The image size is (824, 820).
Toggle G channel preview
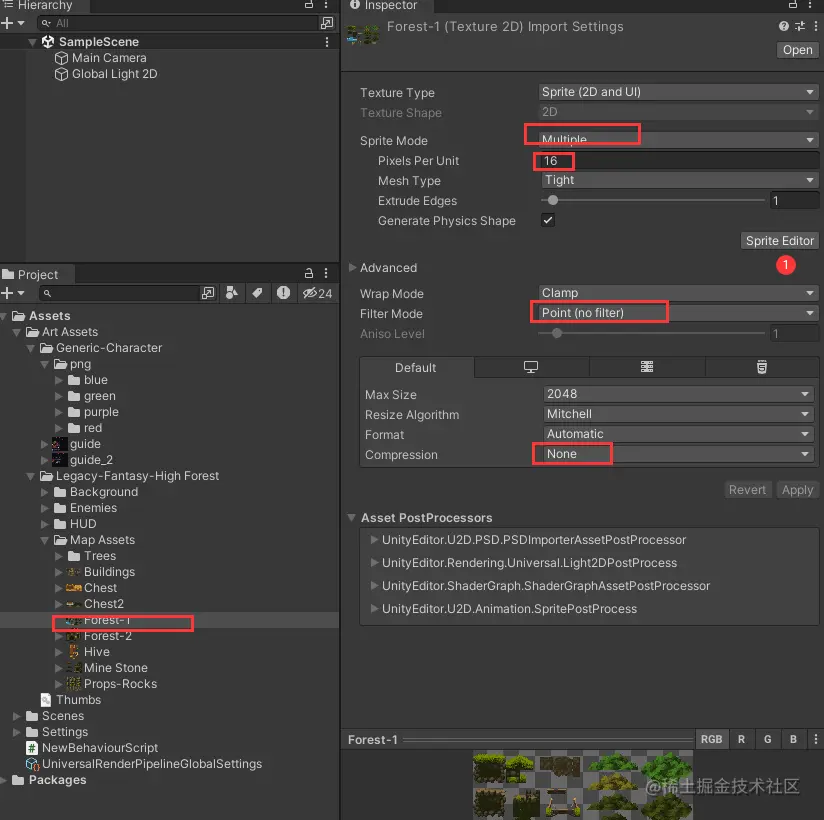(x=767, y=739)
